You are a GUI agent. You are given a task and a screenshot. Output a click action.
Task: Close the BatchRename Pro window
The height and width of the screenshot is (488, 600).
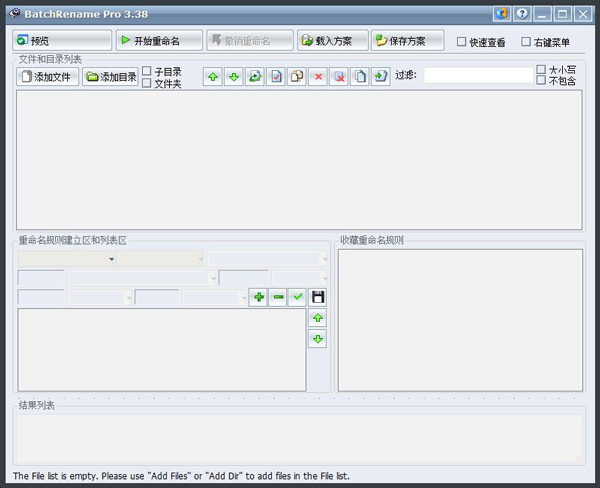(583, 14)
